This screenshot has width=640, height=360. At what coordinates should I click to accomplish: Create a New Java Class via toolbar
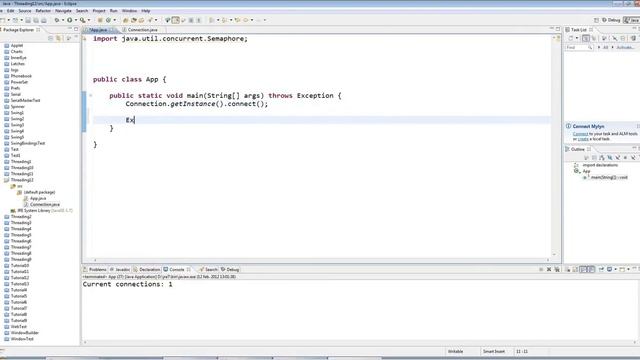coord(109,20)
